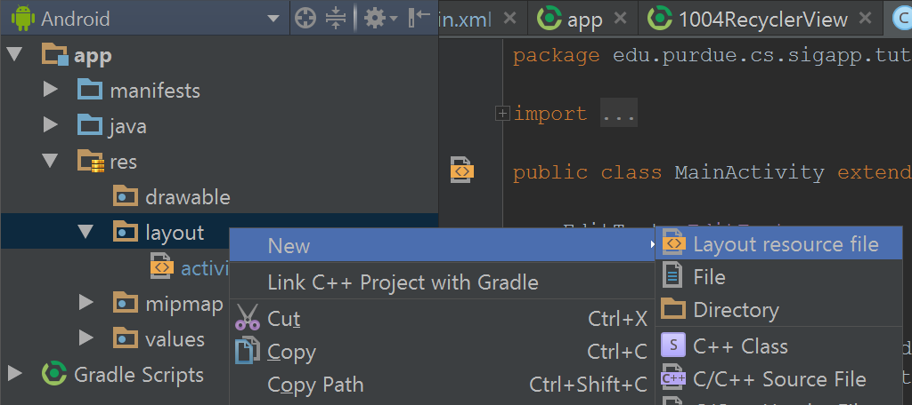Click the collapsed import ellipsis

[x=619, y=114]
